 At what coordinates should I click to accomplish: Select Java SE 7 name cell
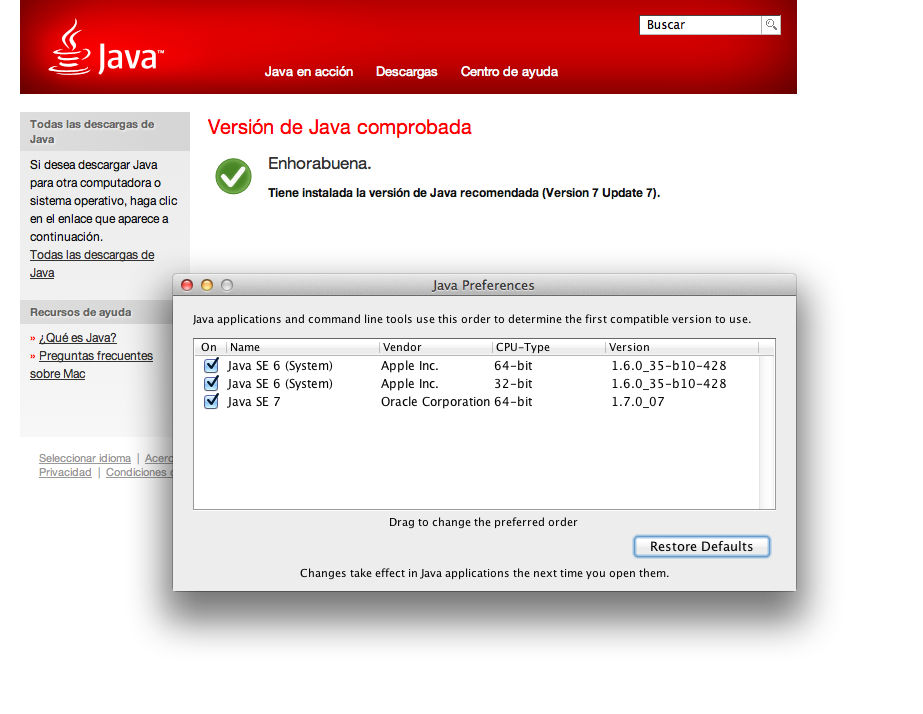click(x=254, y=401)
